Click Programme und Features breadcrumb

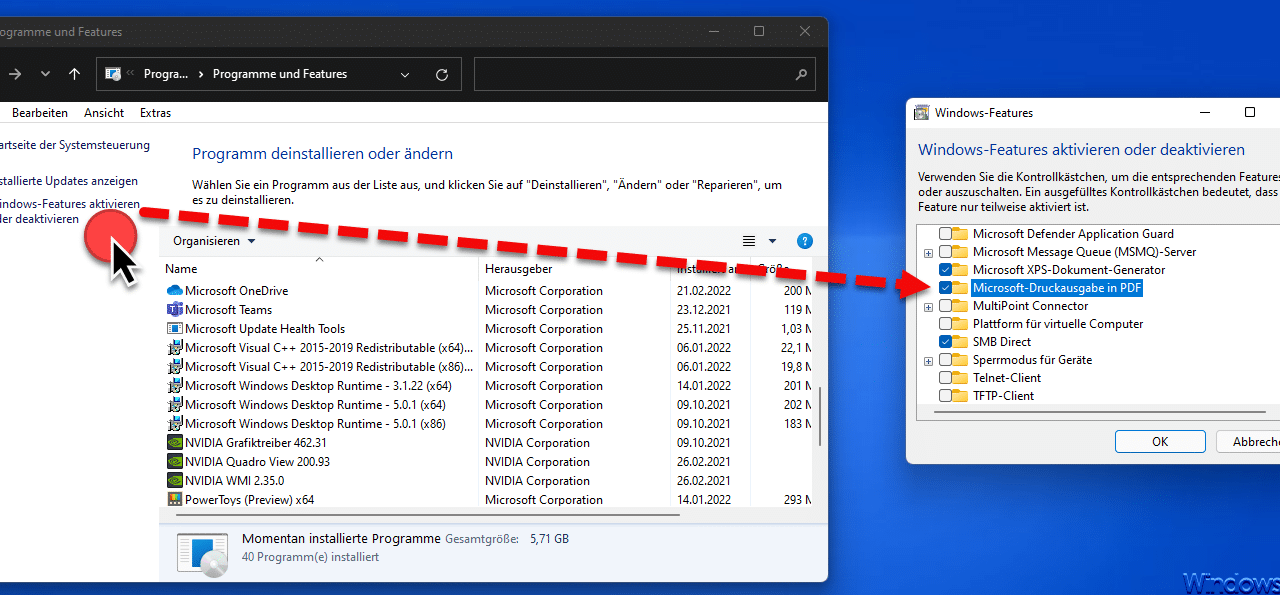pos(280,74)
